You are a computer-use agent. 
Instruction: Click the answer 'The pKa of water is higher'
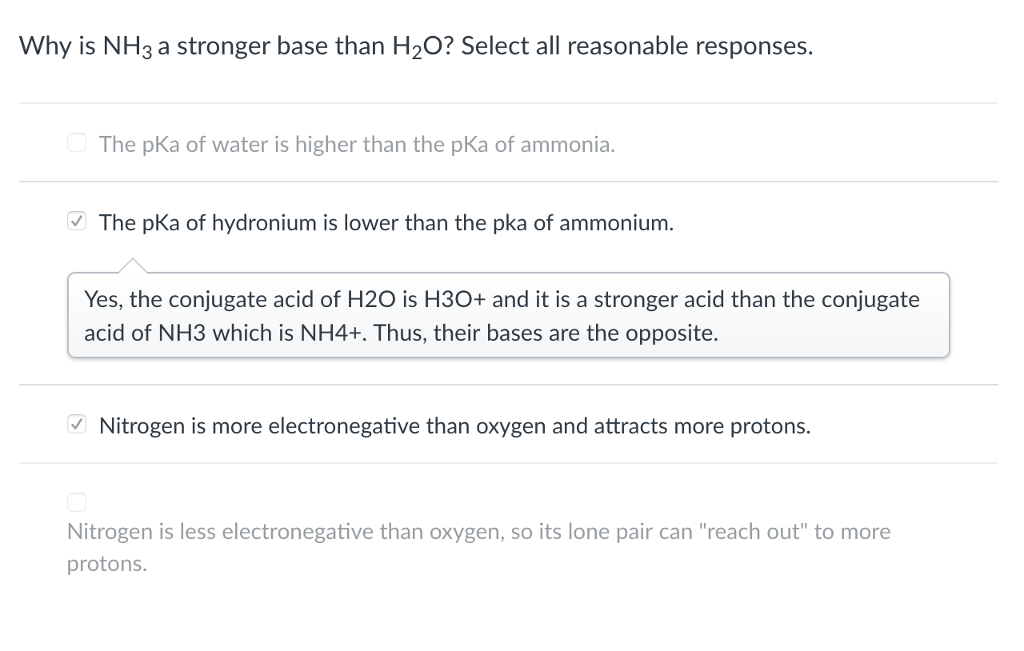tap(355, 144)
